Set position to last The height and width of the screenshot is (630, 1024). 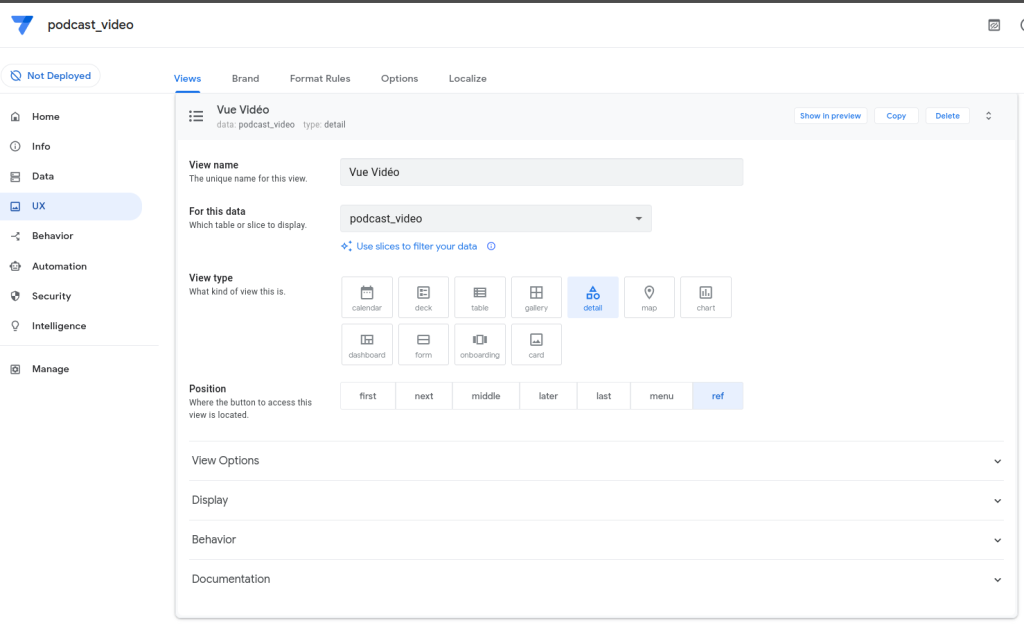(x=603, y=396)
